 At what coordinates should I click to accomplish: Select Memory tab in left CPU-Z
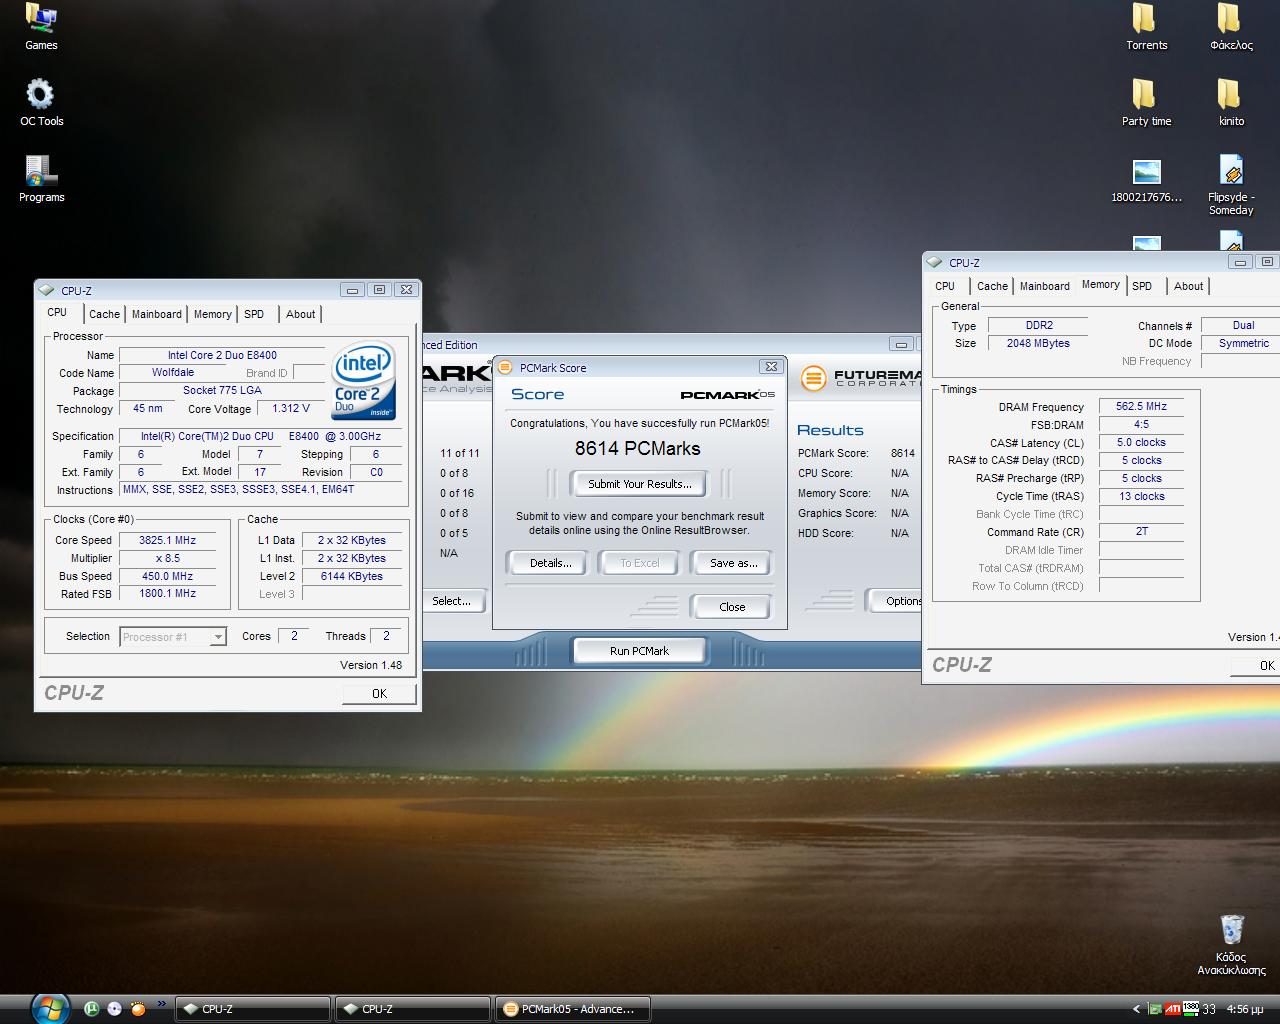(212, 314)
